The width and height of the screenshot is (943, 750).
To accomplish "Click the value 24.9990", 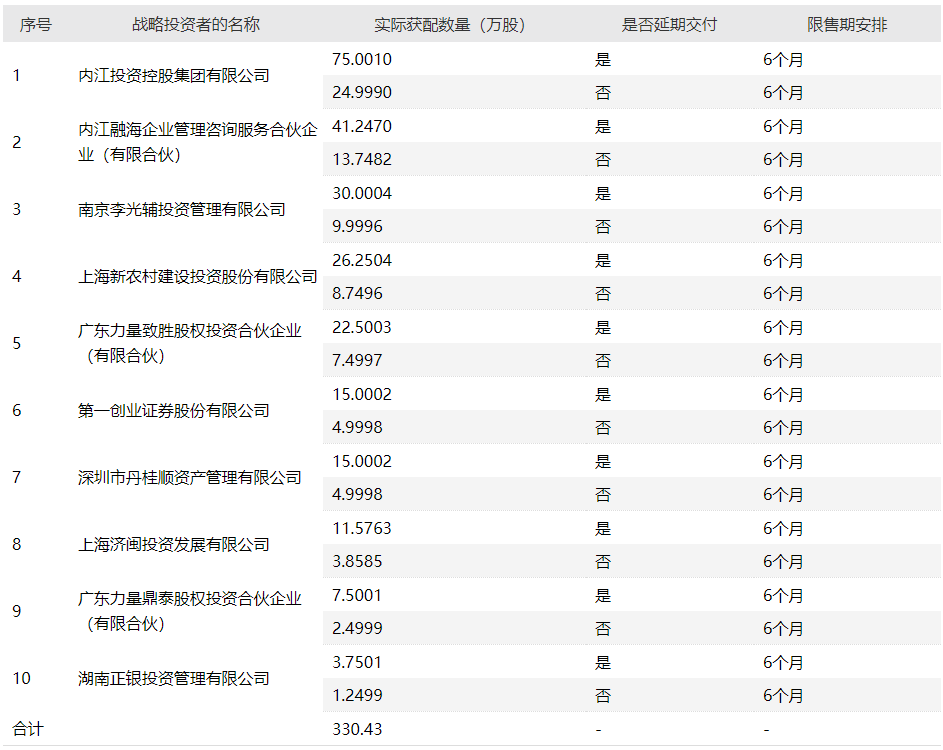I will pyautogui.click(x=361, y=93).
